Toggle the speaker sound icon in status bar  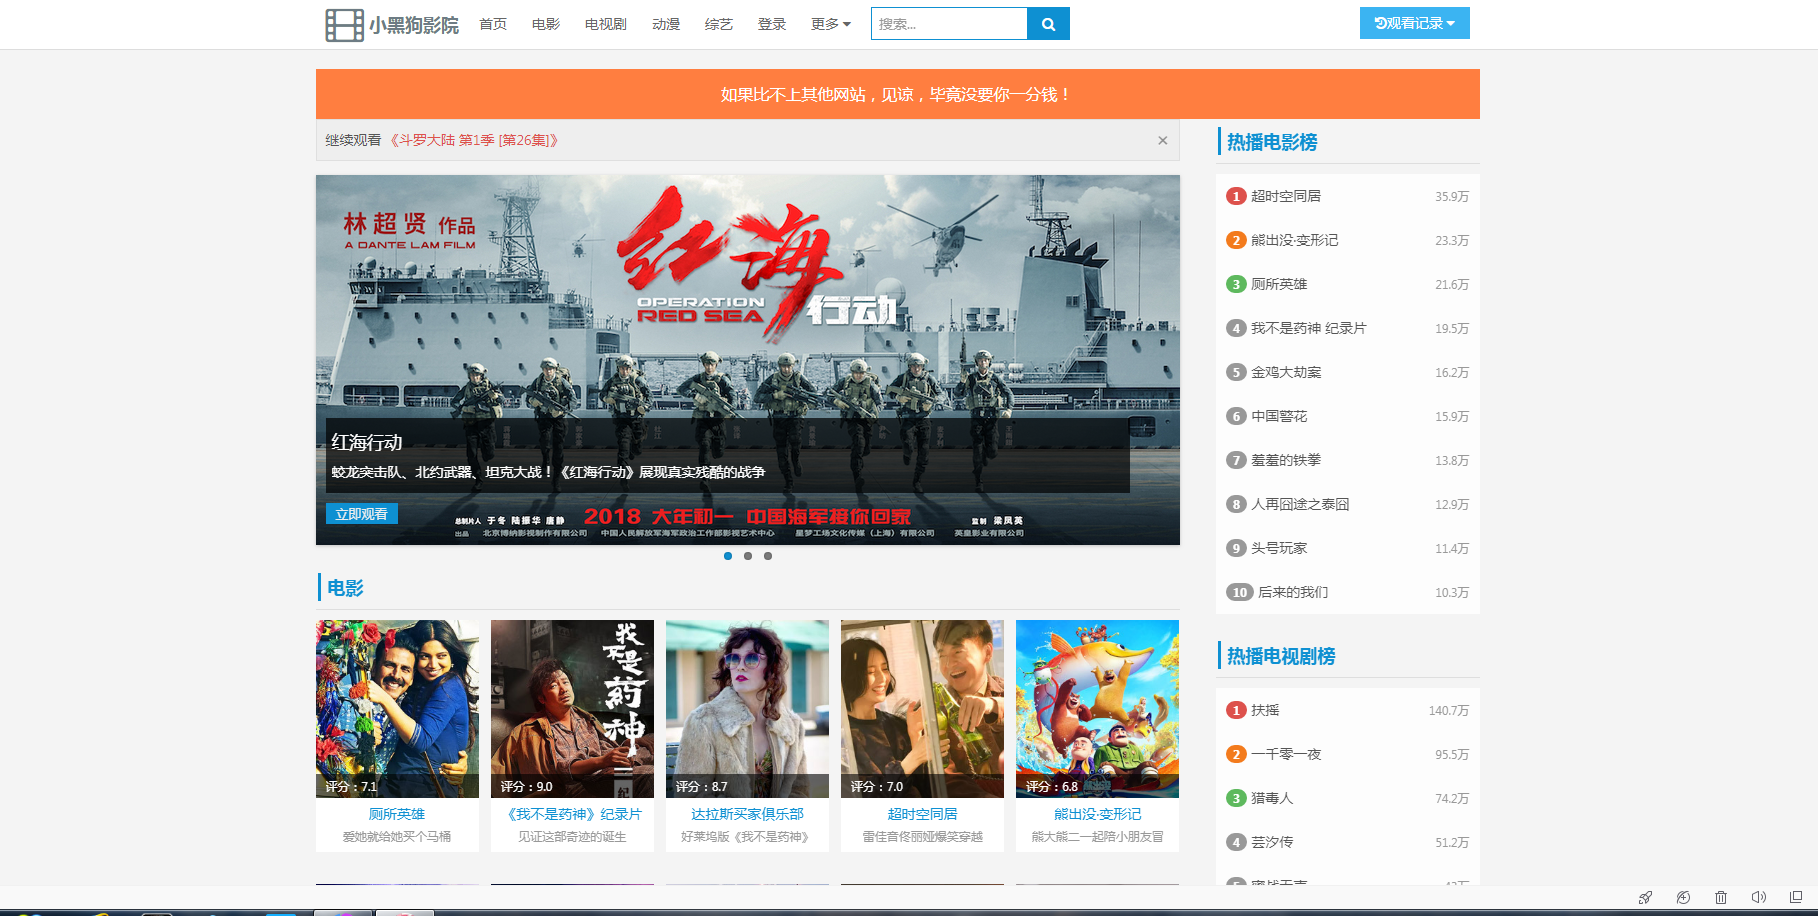click(x=1758, y=897)
